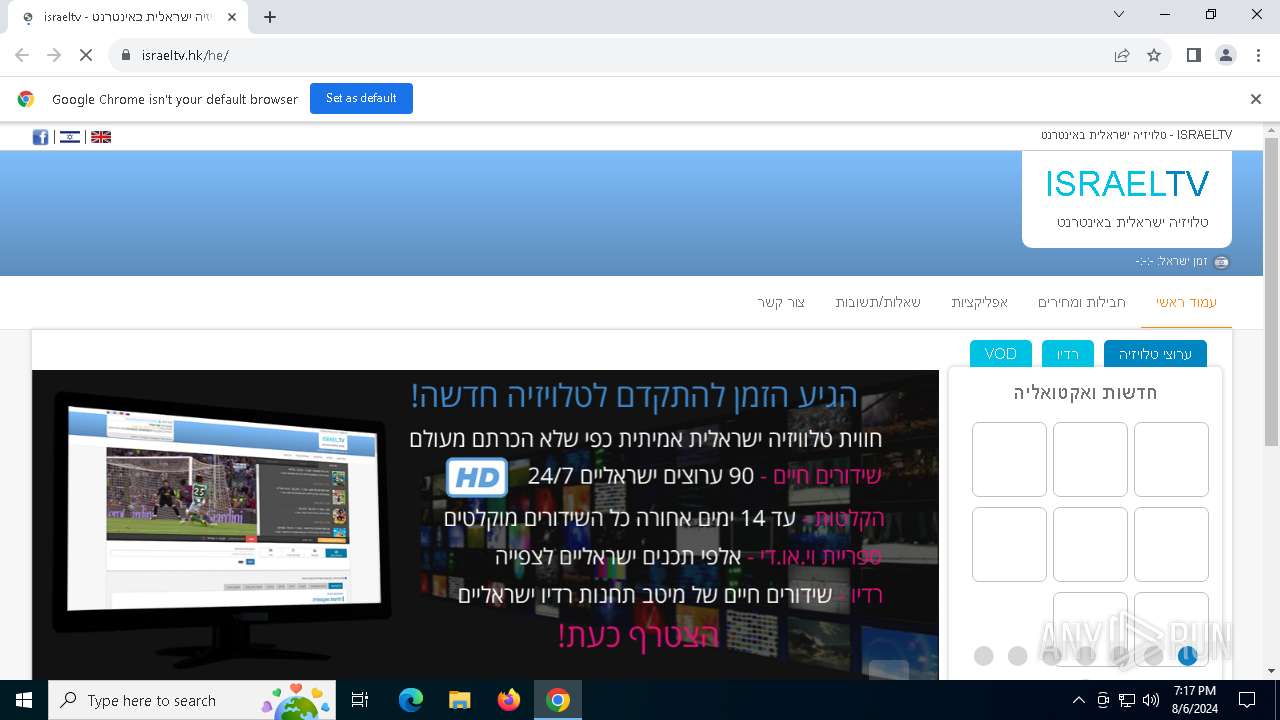This screenshot has height=720, width=1280.
Task: Select the VOD tab
Action: (1000, 354)
